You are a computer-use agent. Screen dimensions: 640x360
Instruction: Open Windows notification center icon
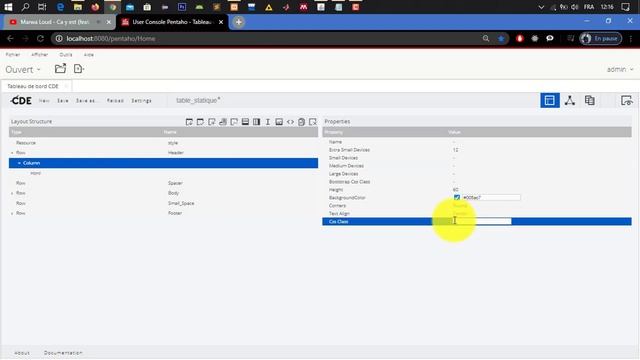click(x=625, y=7)
